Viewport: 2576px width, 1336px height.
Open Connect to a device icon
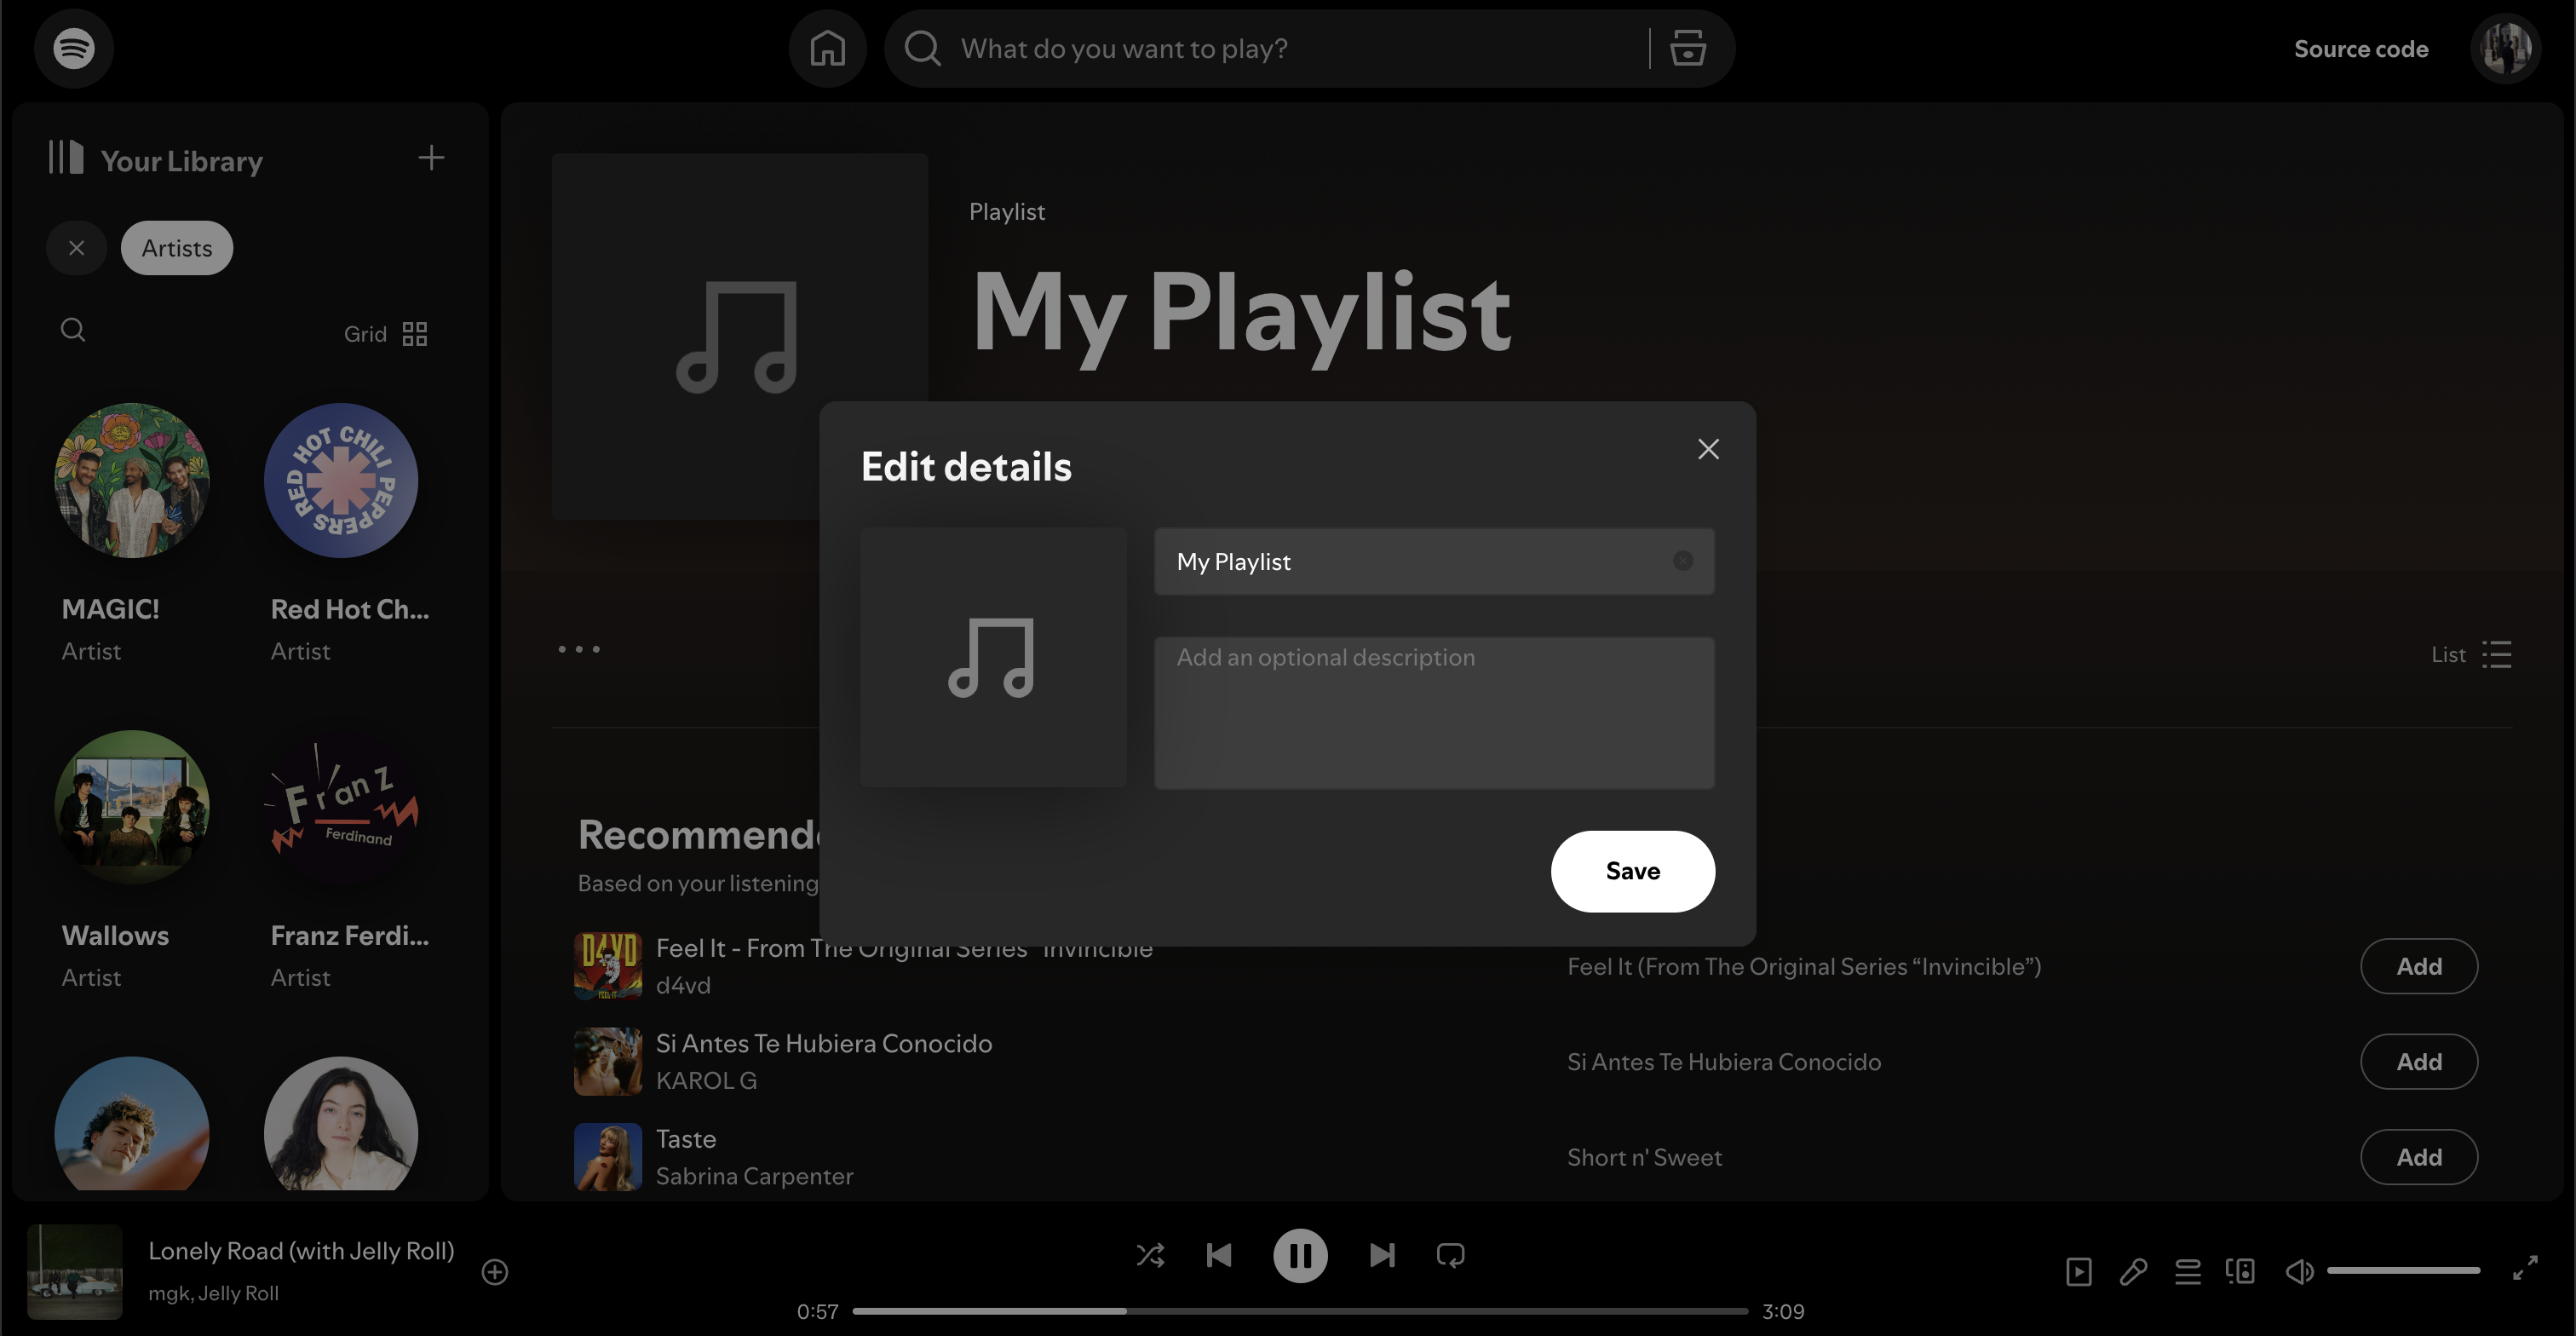[x=2240, y=1271]
